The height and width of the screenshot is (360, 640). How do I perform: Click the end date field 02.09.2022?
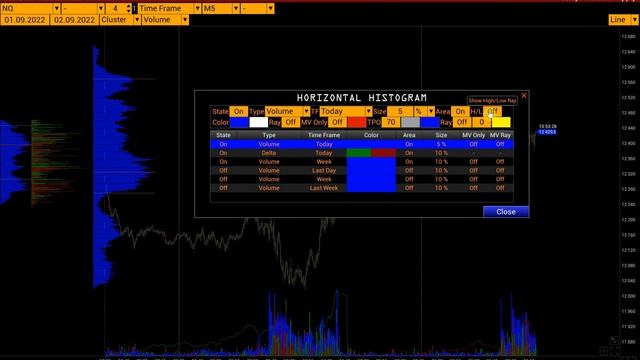[74, 20]
